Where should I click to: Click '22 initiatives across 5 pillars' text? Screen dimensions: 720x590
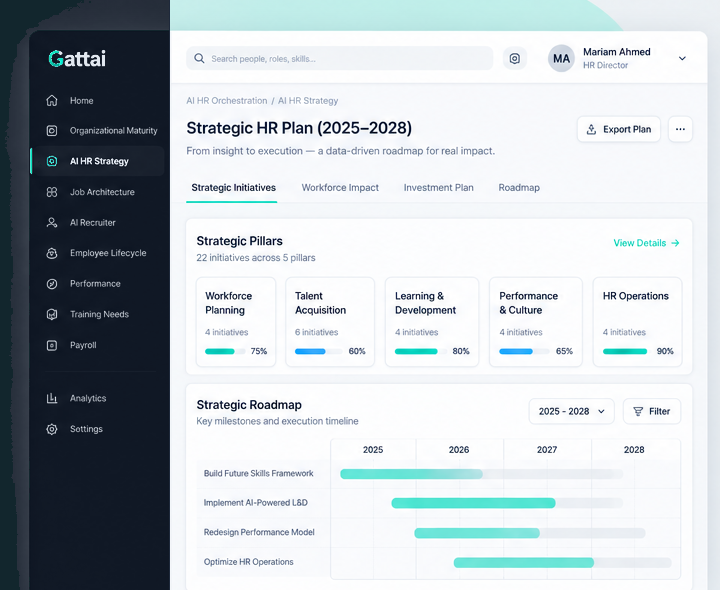[x=256, y=258]
